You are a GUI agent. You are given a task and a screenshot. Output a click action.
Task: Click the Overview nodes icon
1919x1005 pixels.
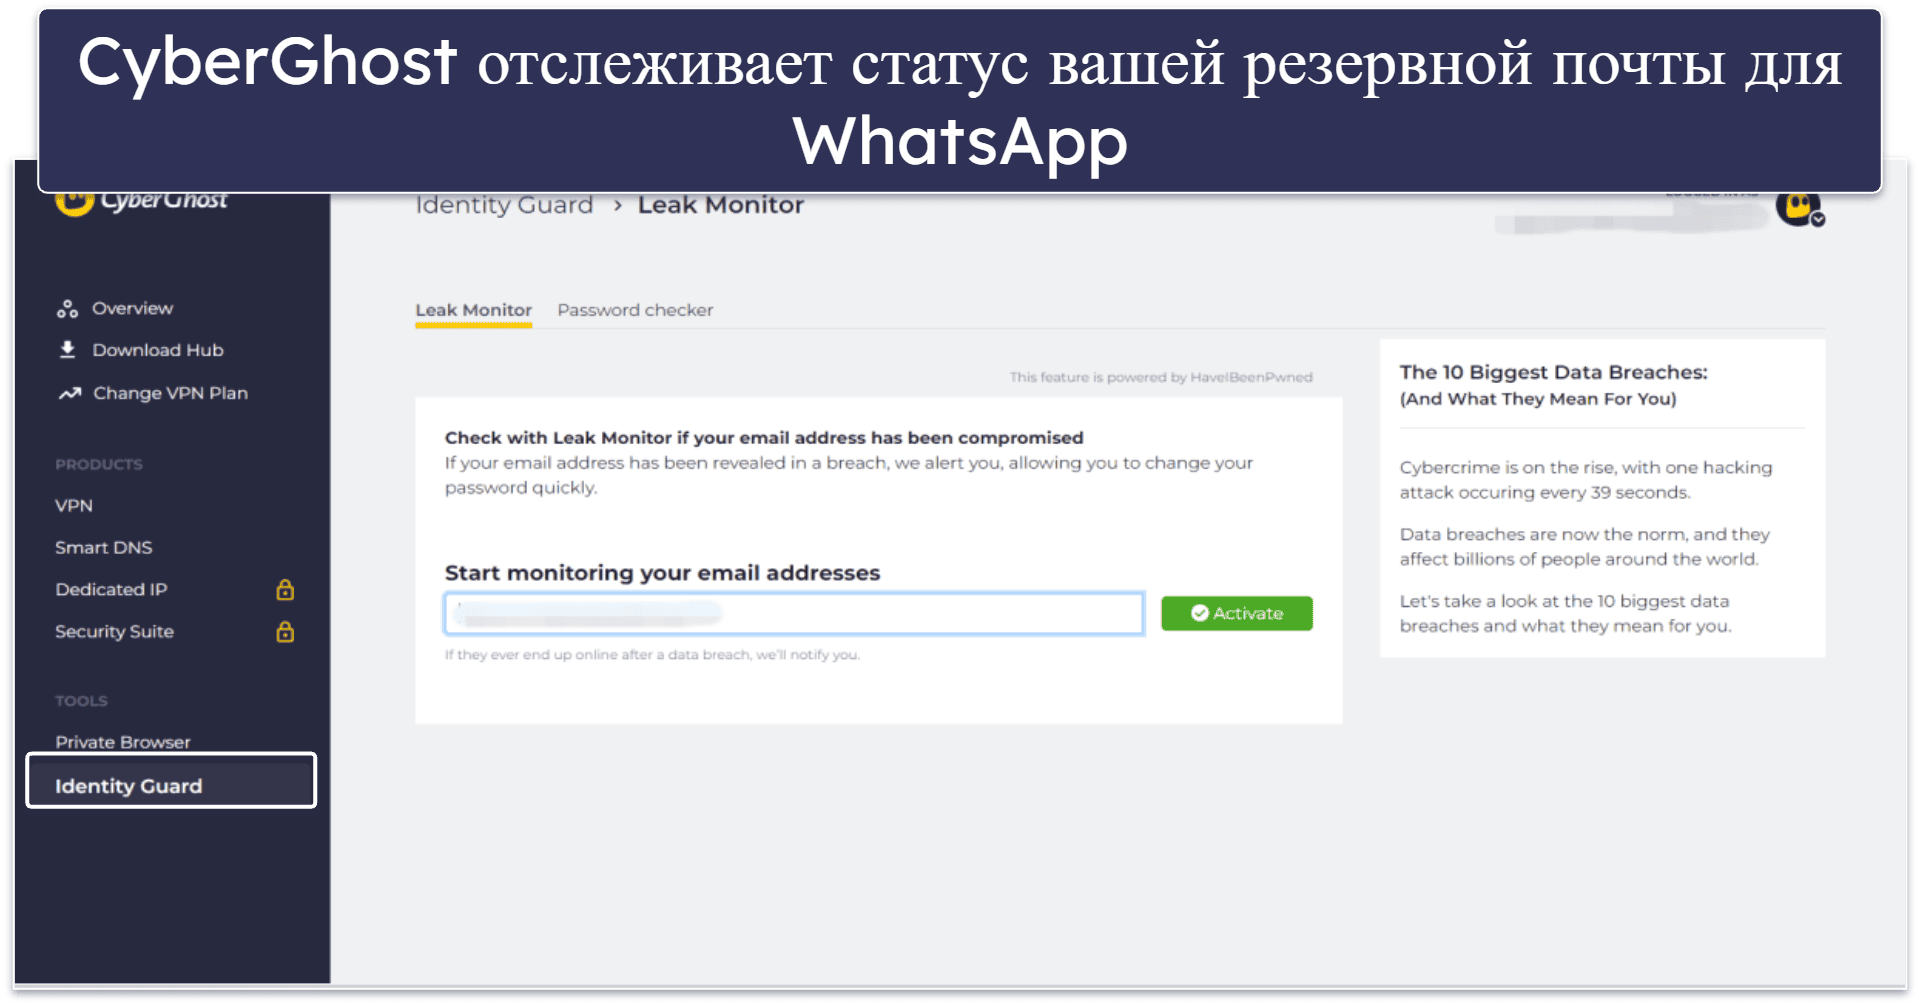pos(67,309)
